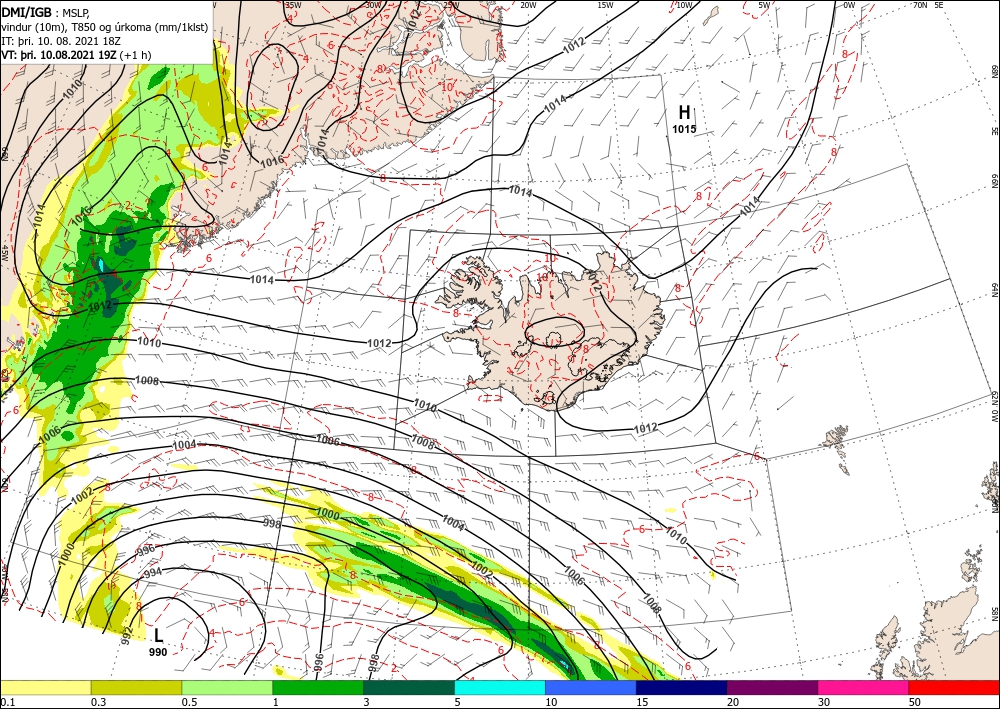Click the olive 0.3–0.5 legend swatch
Viewport: 1000px width, 709px height.
coord(136,687)
